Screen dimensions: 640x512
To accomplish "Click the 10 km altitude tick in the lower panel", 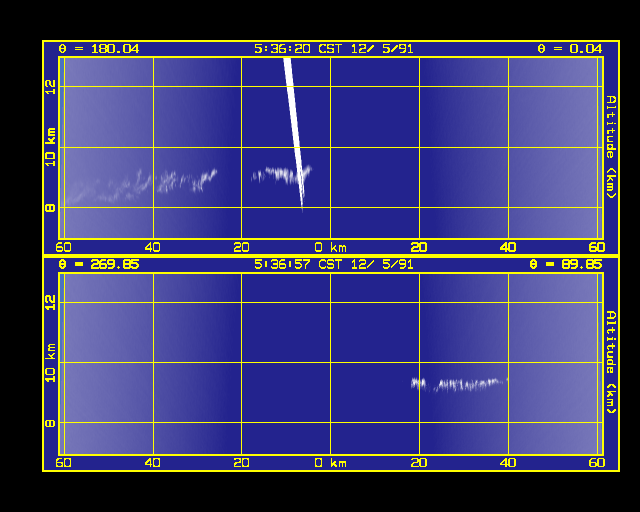I will coord(50,363).
